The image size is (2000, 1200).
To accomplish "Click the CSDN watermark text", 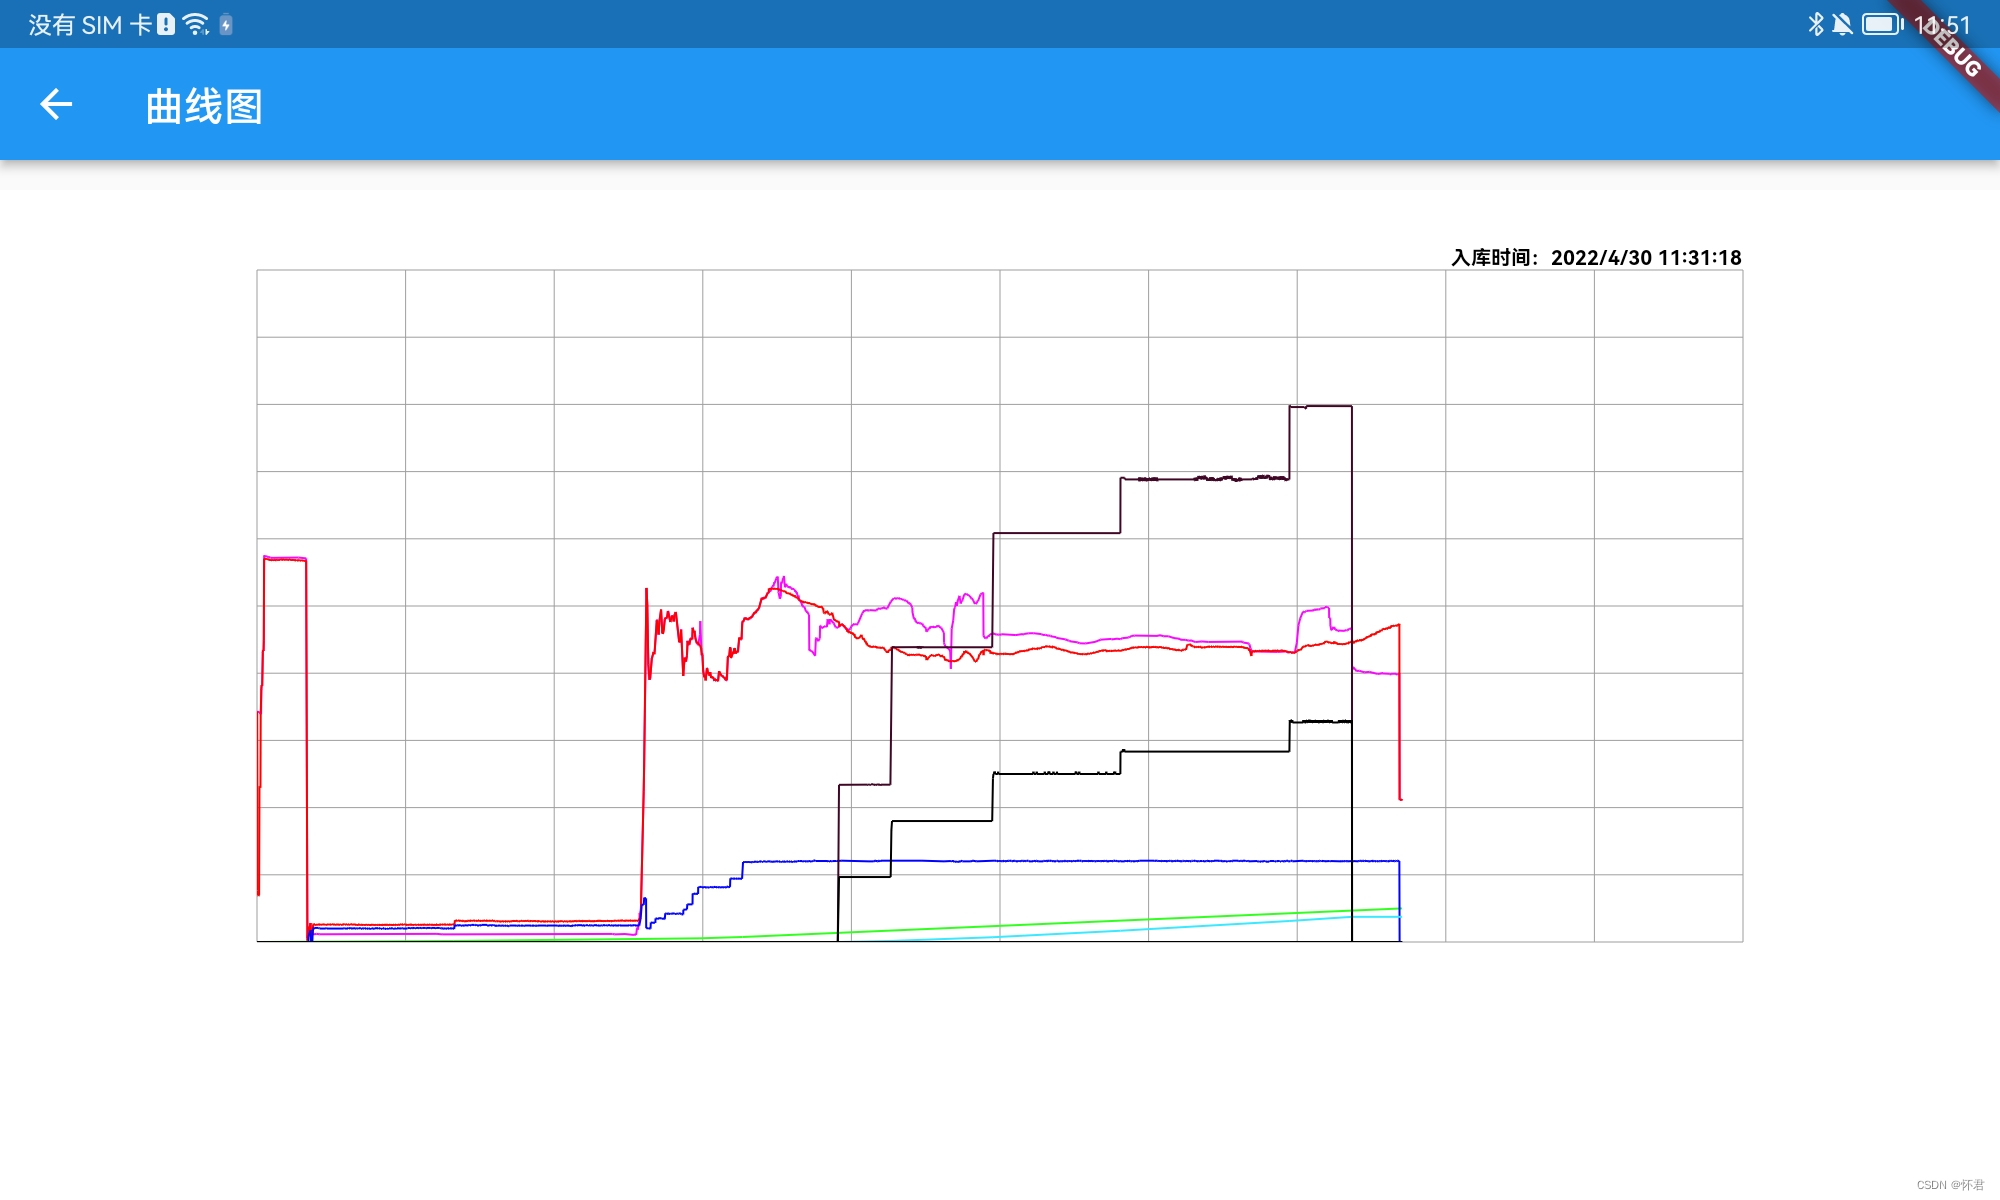I will click(1949, 1185).
